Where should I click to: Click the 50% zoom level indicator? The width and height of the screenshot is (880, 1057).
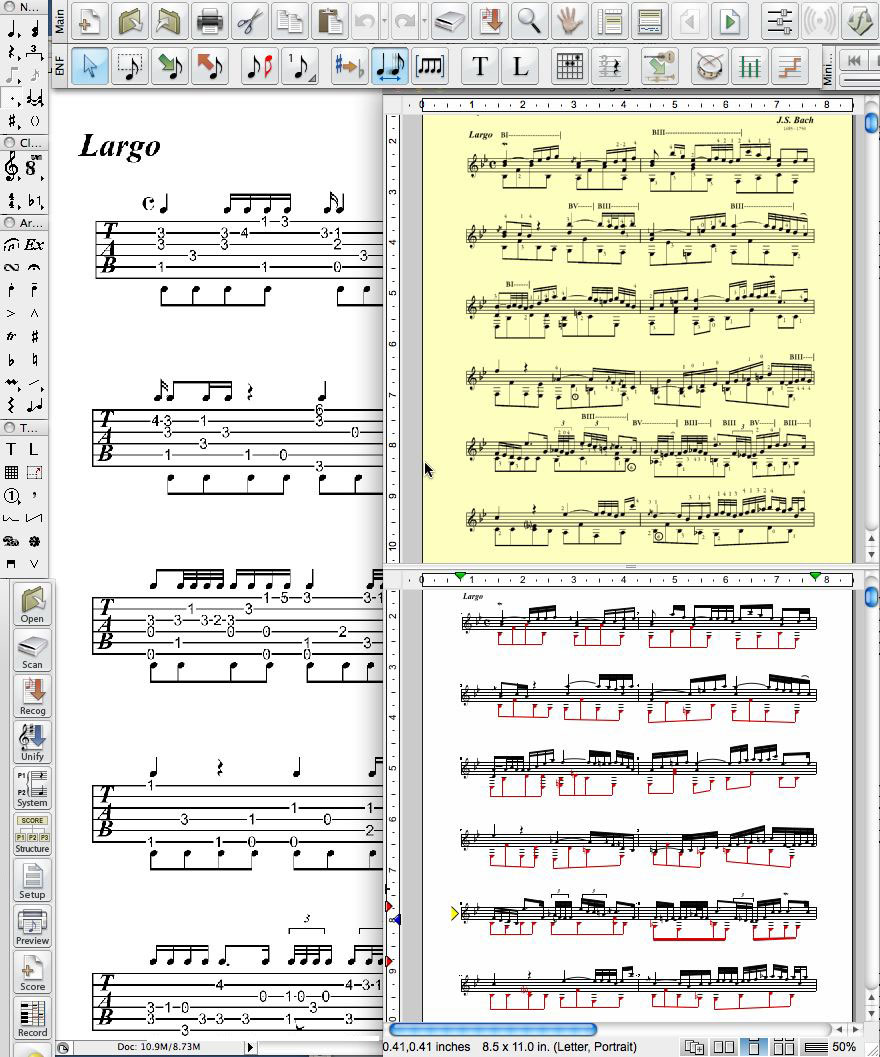tap(844, 1047)
